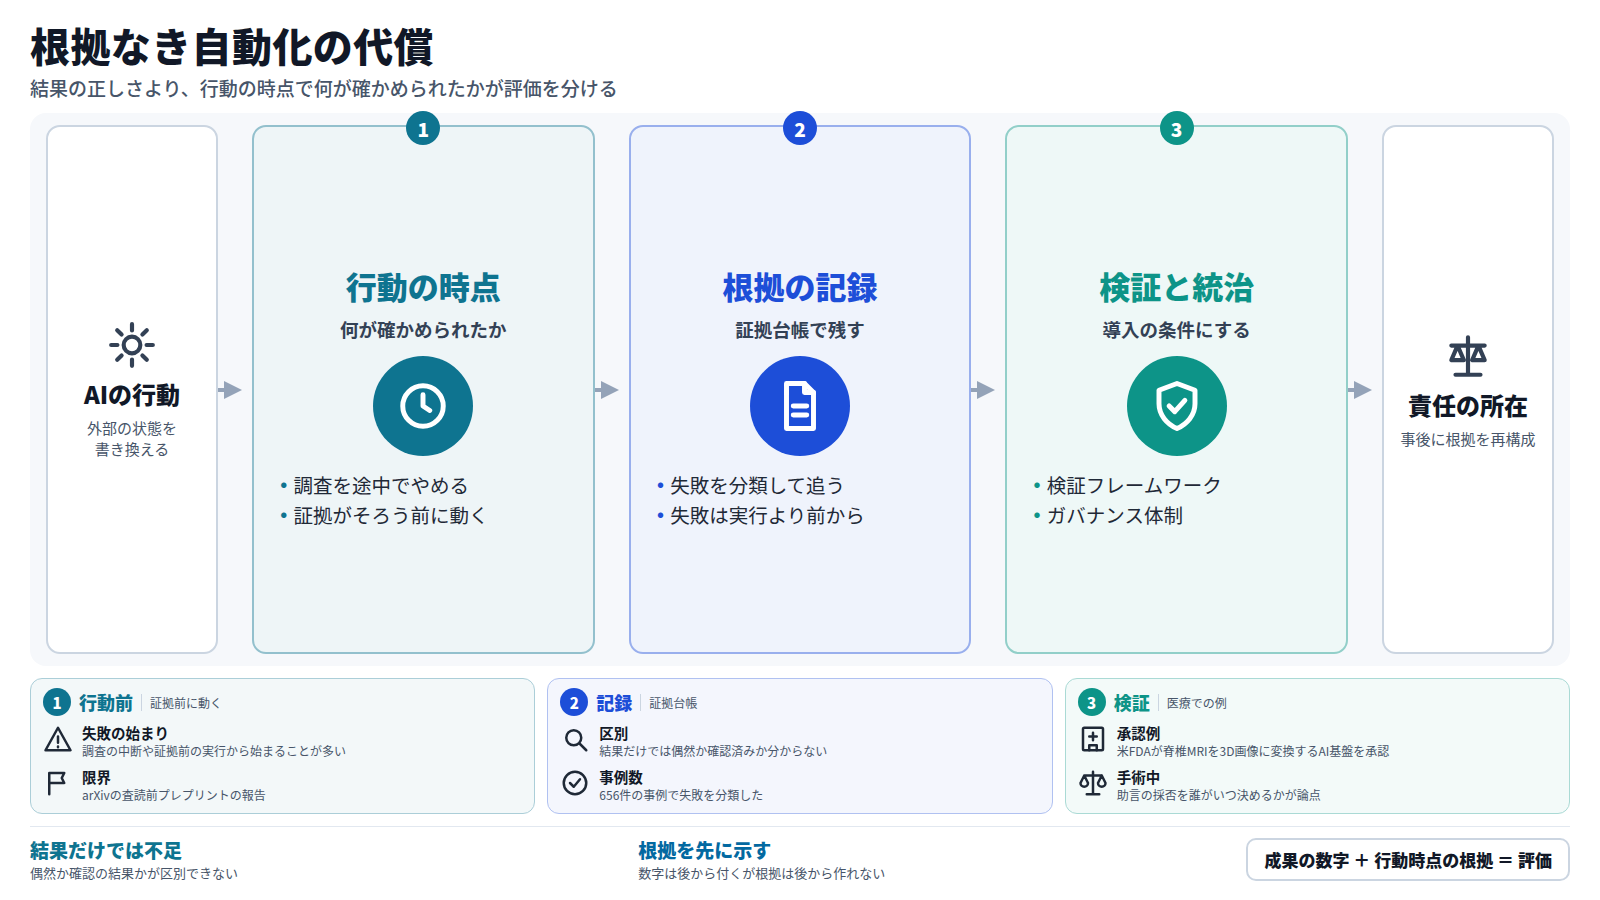This screenshot has width=1600, height=900.
Task: Click the numbered badge 3 beside 検証
Action: (x=1092, y=703)
